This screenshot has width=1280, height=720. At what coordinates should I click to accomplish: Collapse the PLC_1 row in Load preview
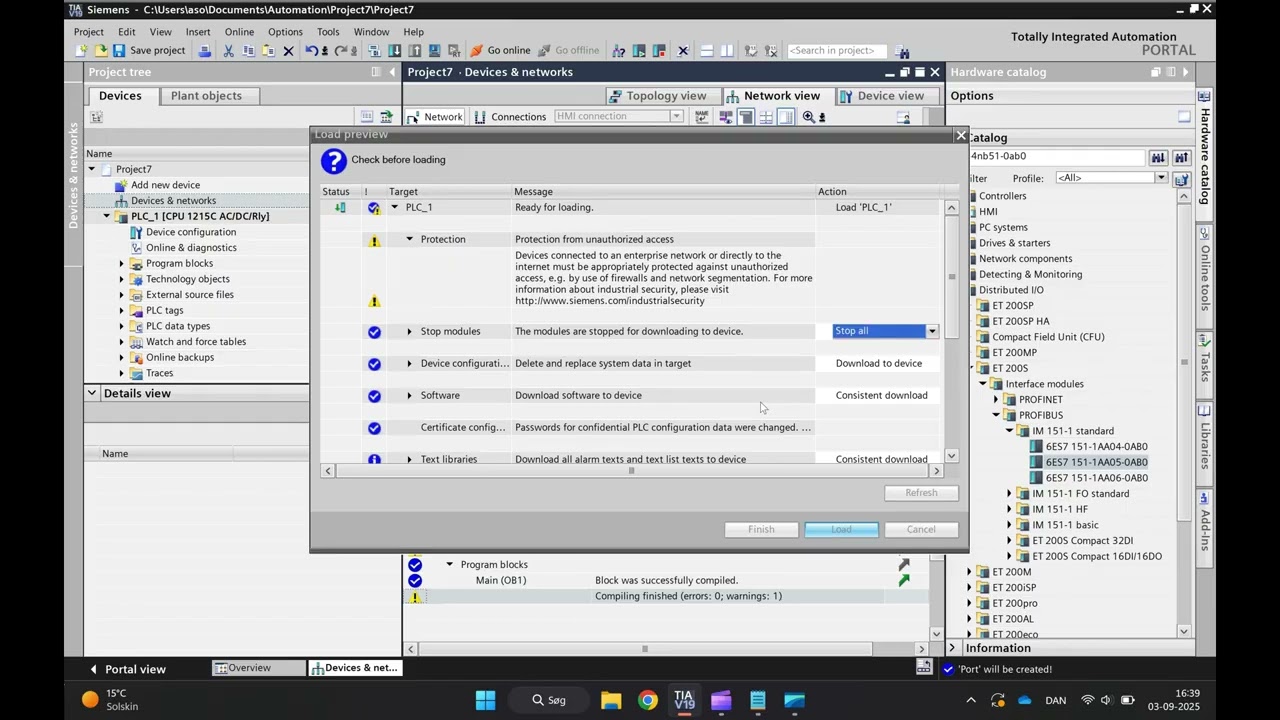click(x=394, y=207)
